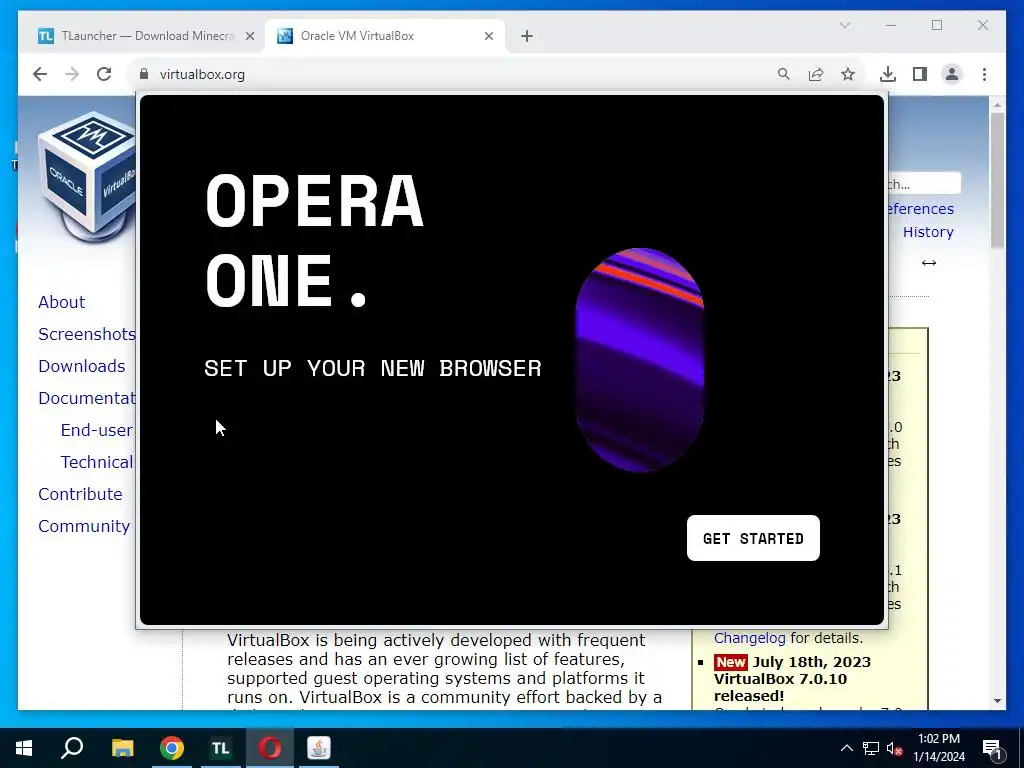The image size is (1024, 768).
Task: Visit the Contribute link
Action: tap(80, 494)
